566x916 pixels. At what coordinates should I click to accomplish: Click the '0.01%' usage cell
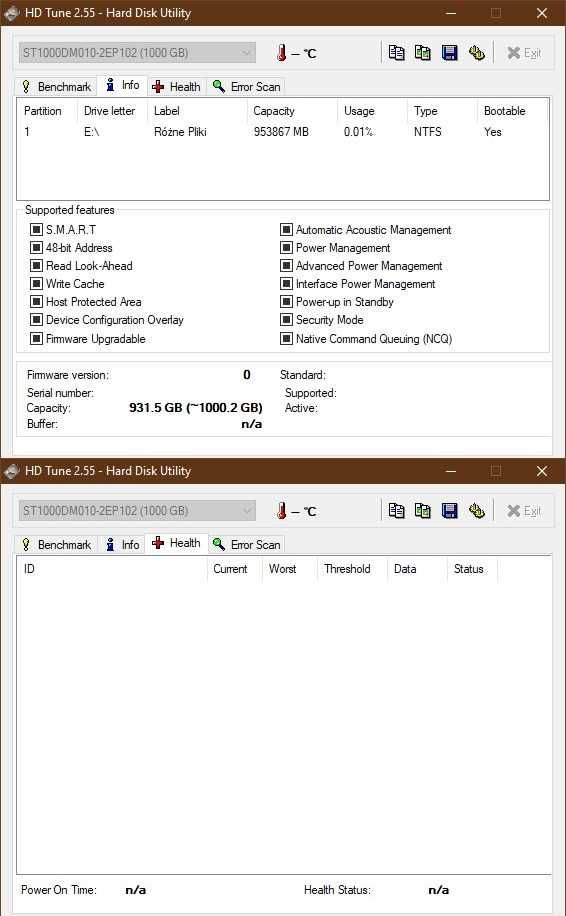click(x=359, y=132)
